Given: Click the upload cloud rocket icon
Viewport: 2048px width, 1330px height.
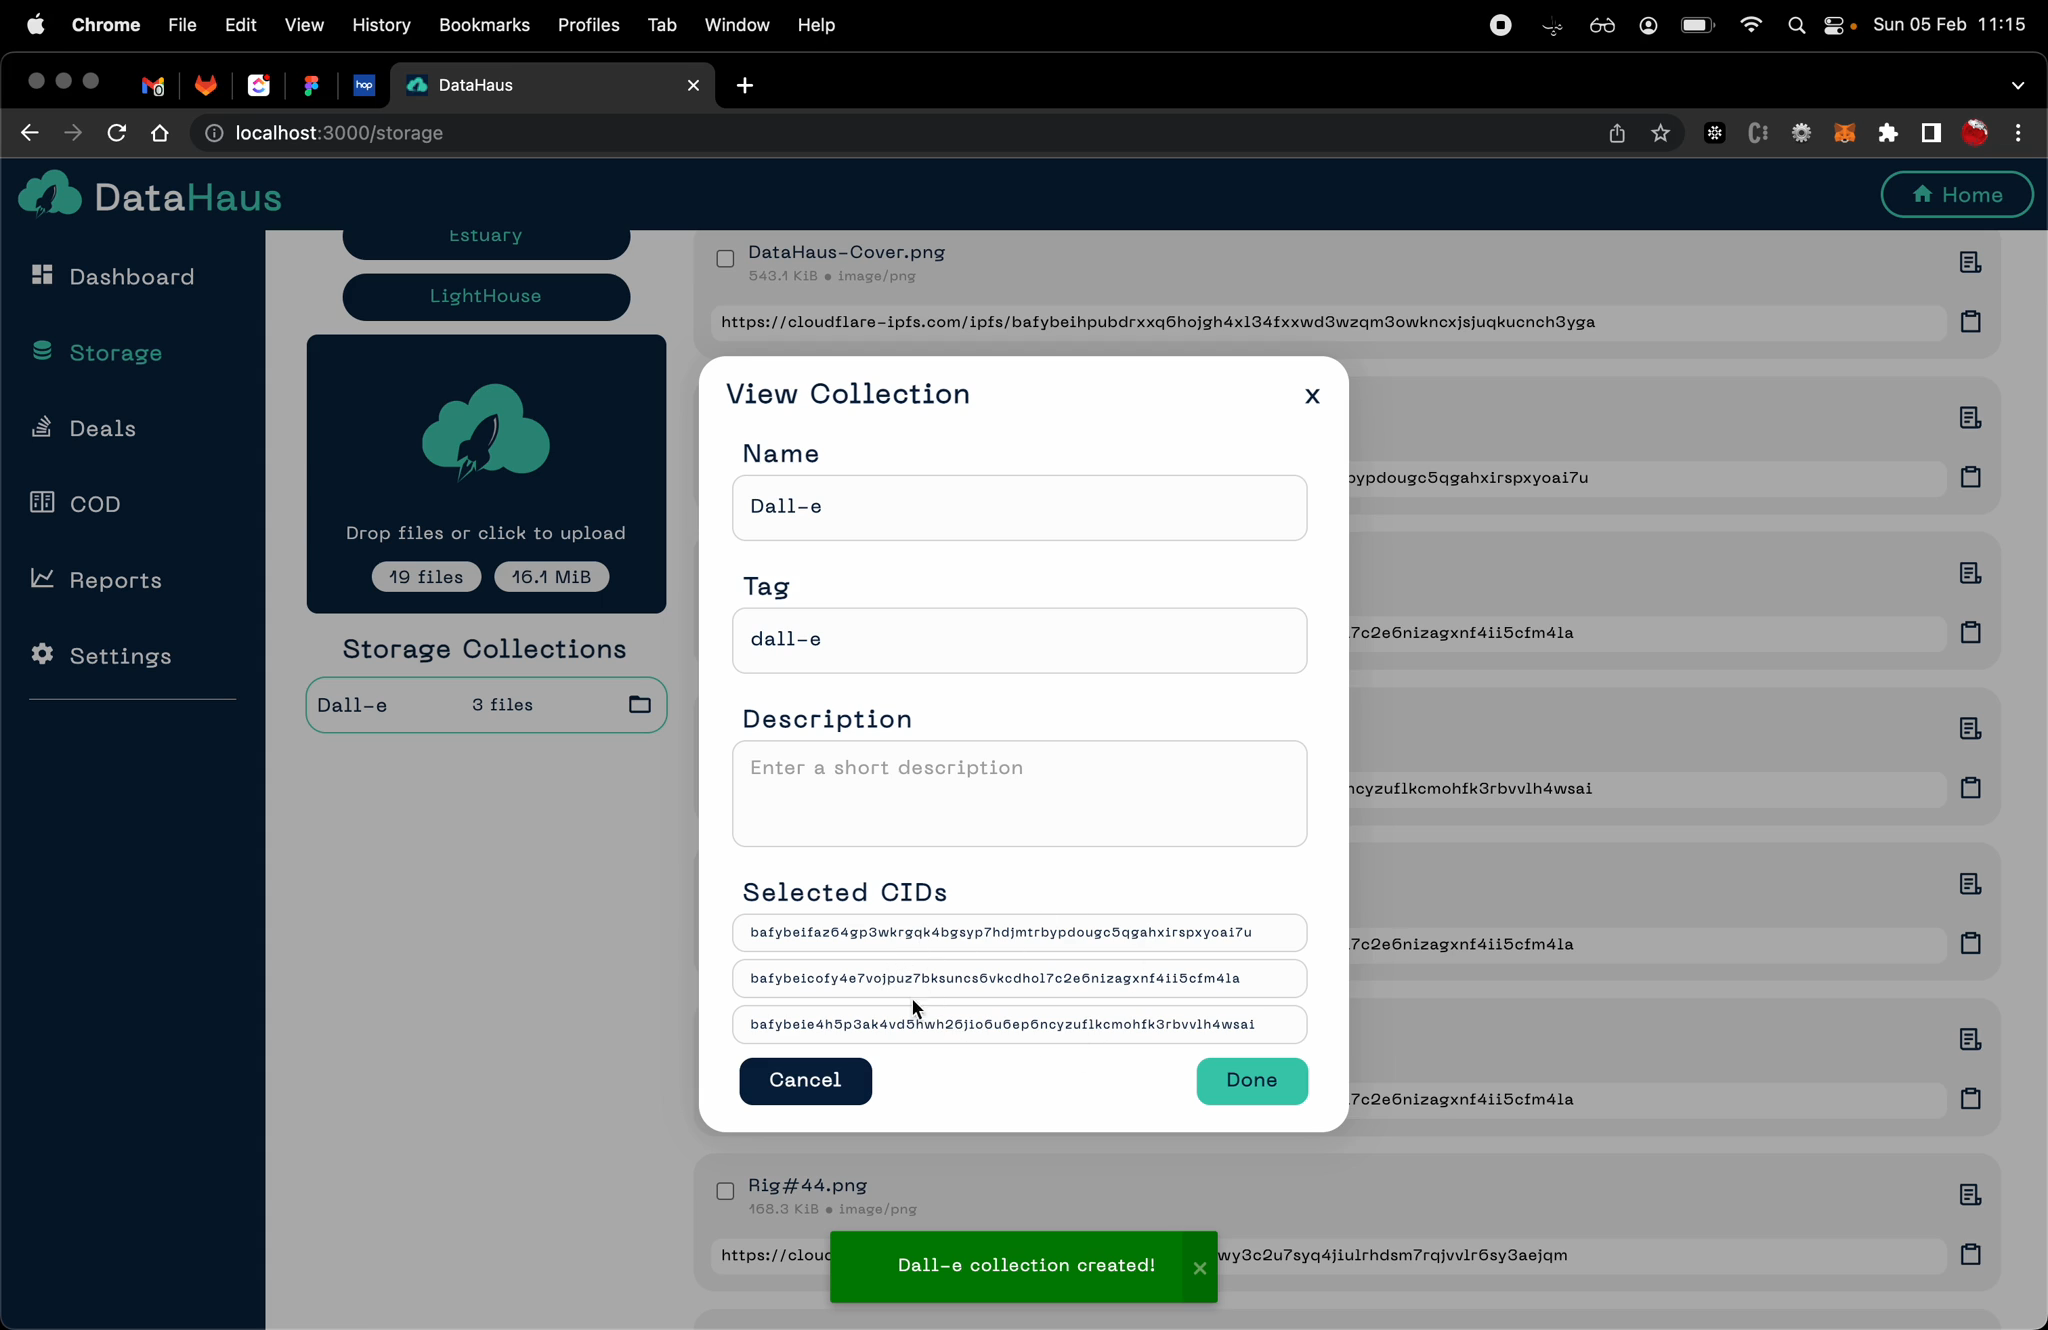Looking at the screenshot, I should pos(486,430).
